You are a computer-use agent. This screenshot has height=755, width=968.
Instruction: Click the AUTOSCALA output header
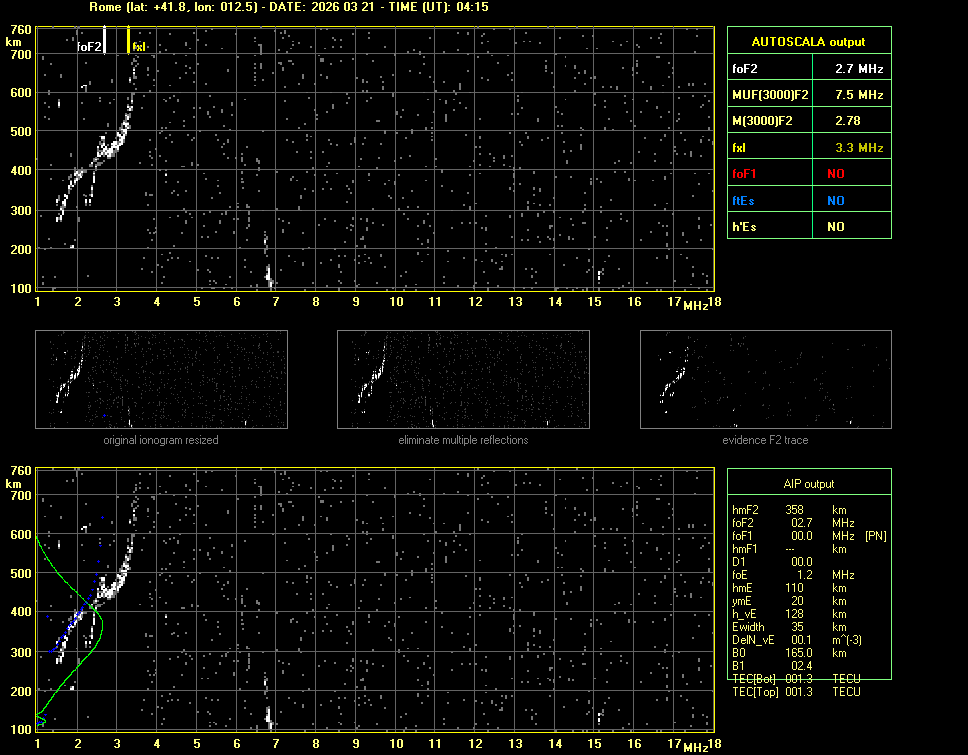(x=808, y=42)
